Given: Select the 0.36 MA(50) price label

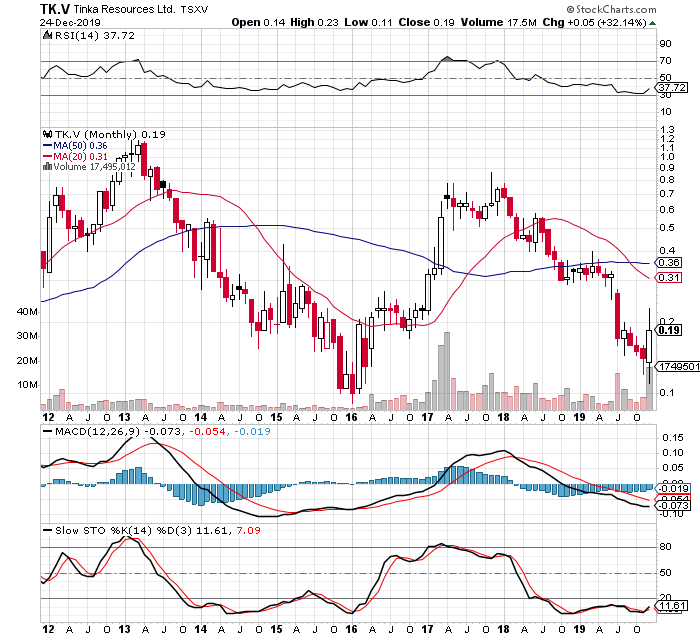Looking at the screenshot, I should [x=669, y=262].
